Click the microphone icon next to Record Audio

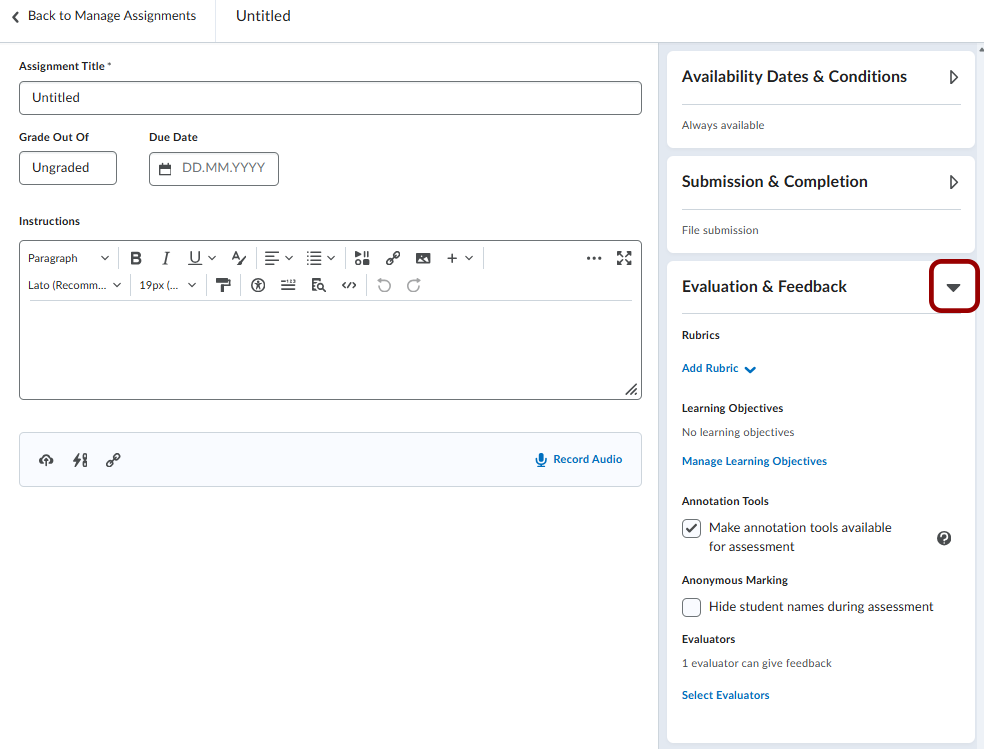(x=541, y=460)
